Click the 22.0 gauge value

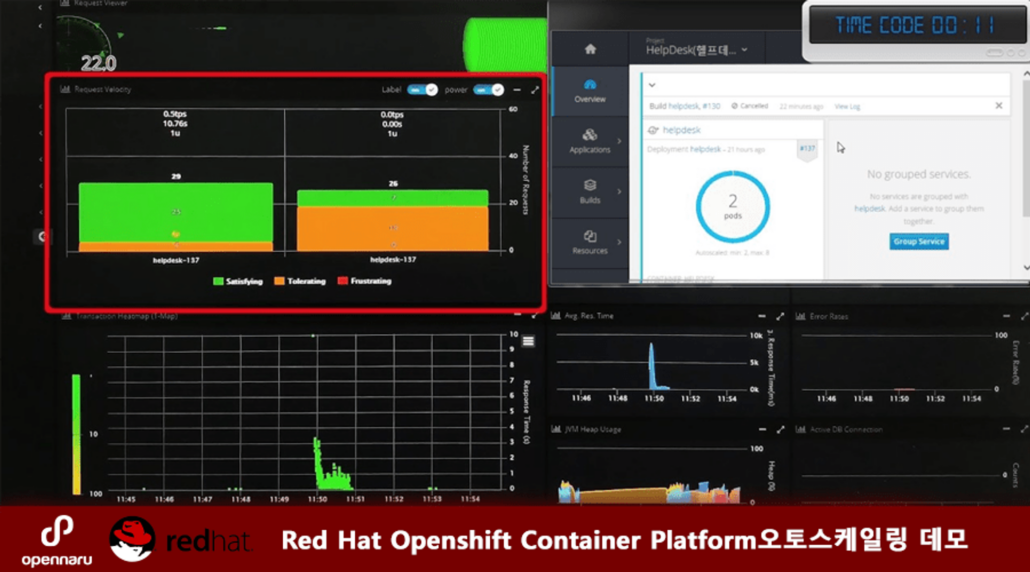coord(99,63)
